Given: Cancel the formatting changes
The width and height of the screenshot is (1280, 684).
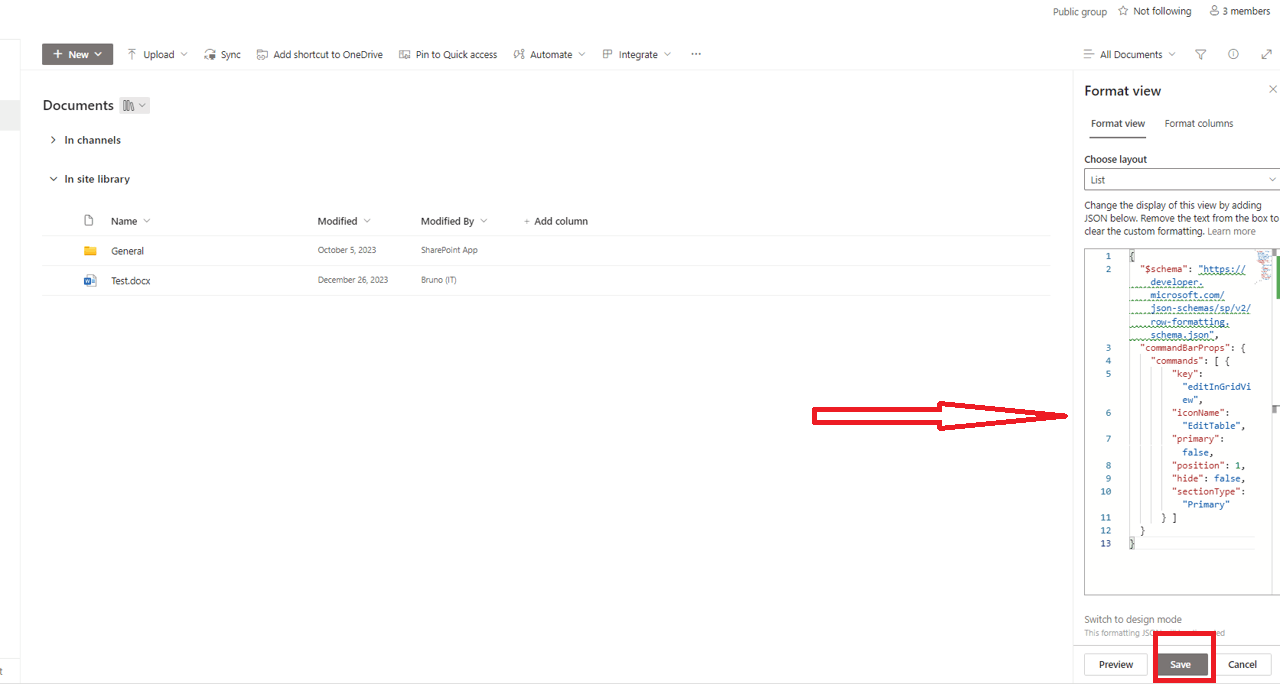Looking at the screenshot, I should tap(1242, 664).
